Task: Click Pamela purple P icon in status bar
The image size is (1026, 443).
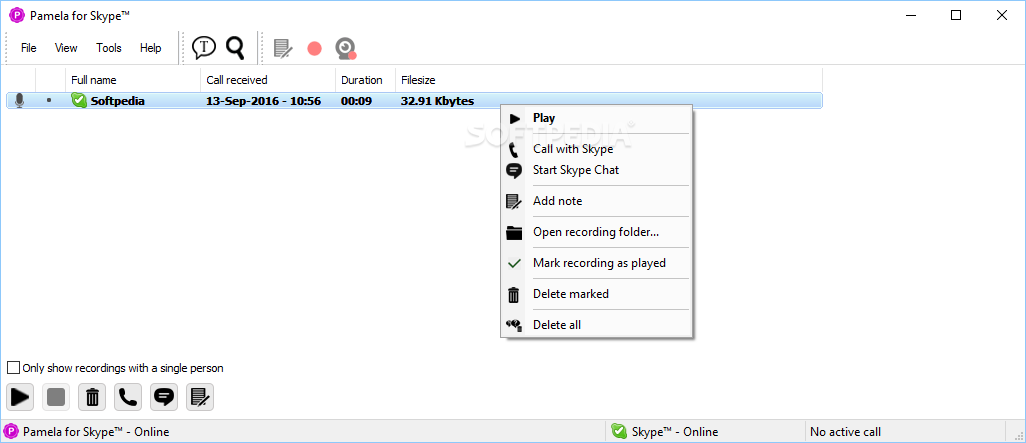Action: (11, 431)
